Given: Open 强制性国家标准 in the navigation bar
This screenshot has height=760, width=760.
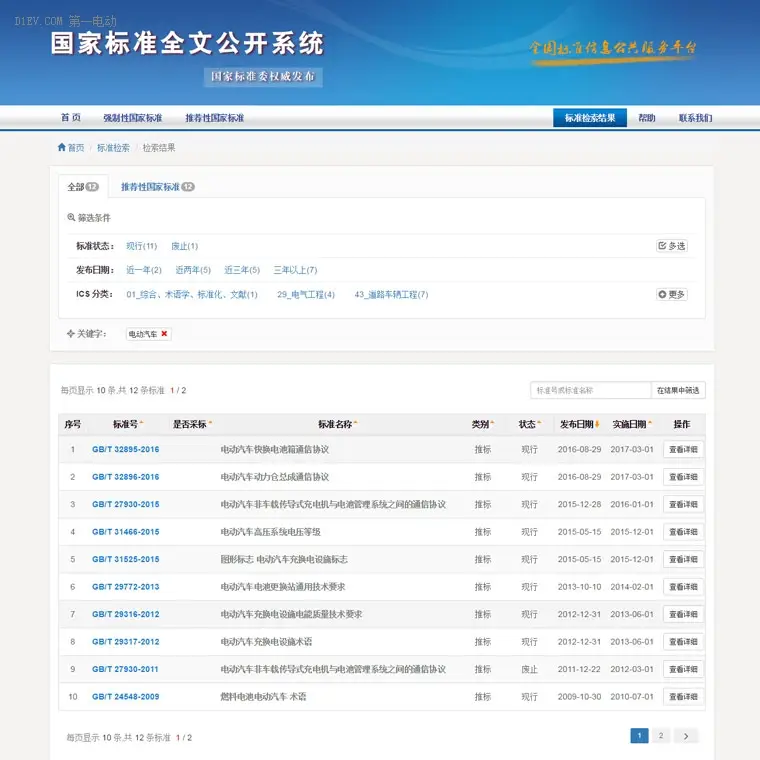Looking at the screenshot, I should [133, 118].
